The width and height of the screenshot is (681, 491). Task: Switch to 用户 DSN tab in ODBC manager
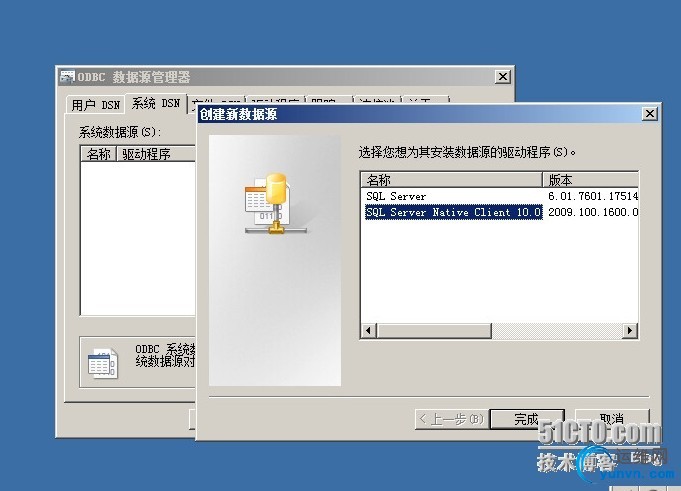pos(96,105)
